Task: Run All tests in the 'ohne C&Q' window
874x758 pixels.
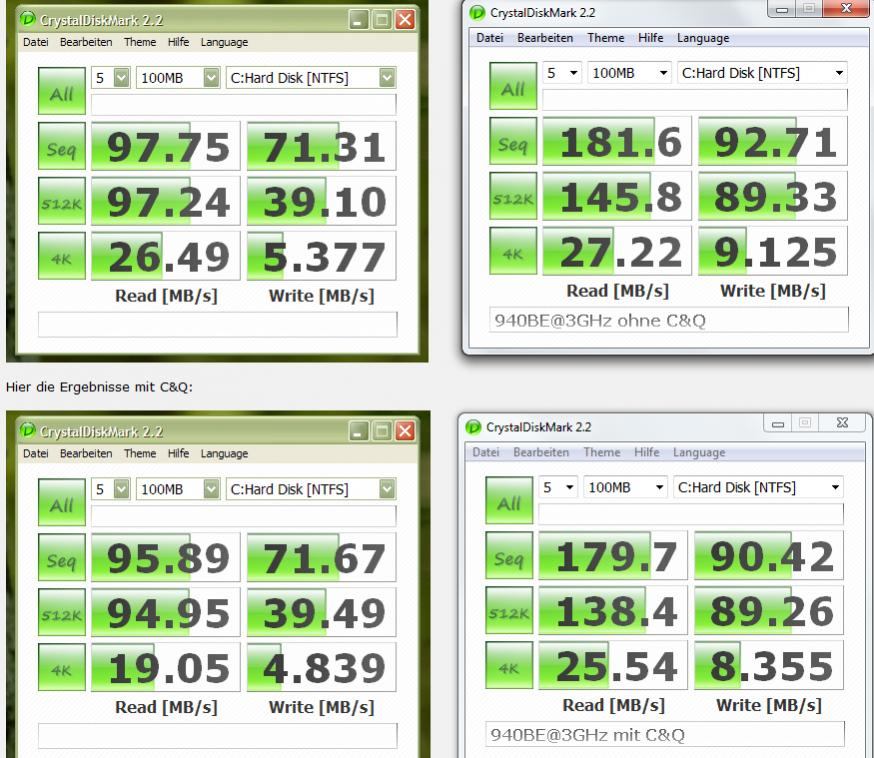Action: pyautogui.click(x=513, y=86)
